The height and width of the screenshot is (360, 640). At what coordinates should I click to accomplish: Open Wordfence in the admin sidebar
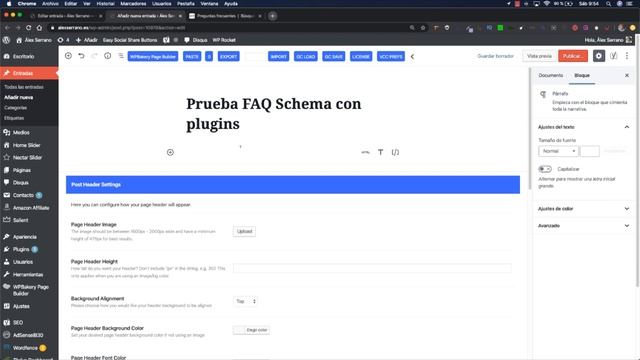[x=25, y=348]
